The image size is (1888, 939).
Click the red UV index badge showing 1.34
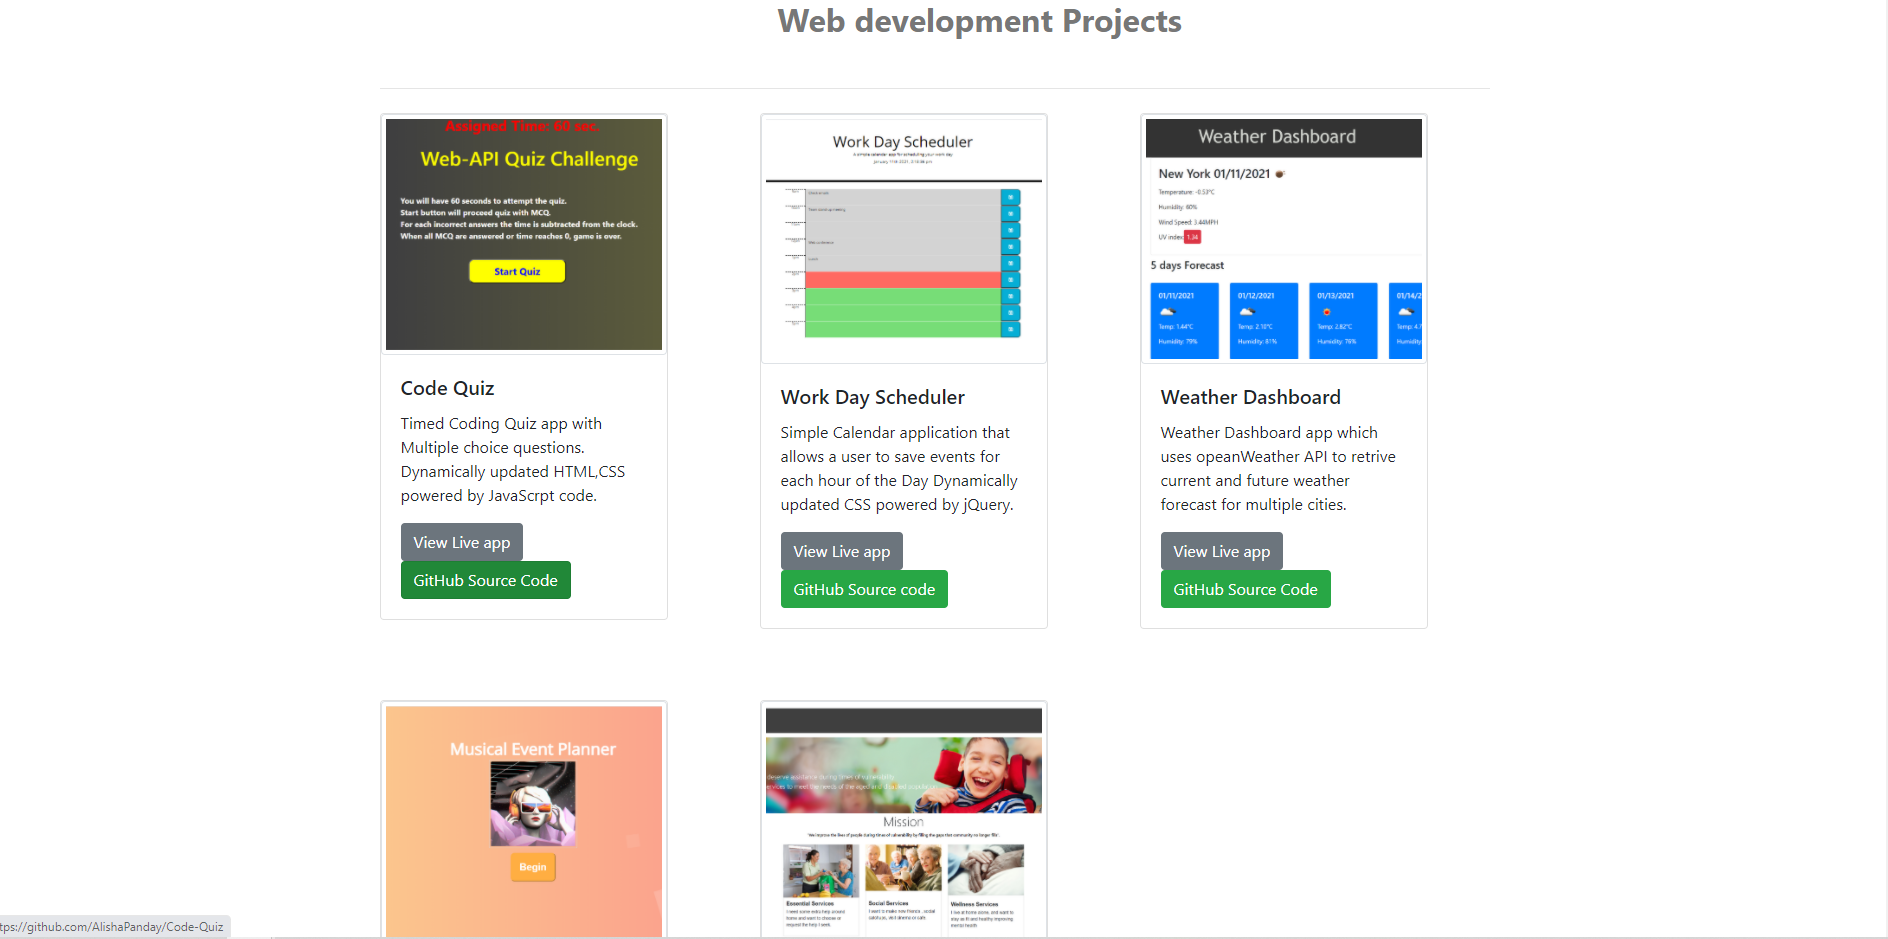1191,237
